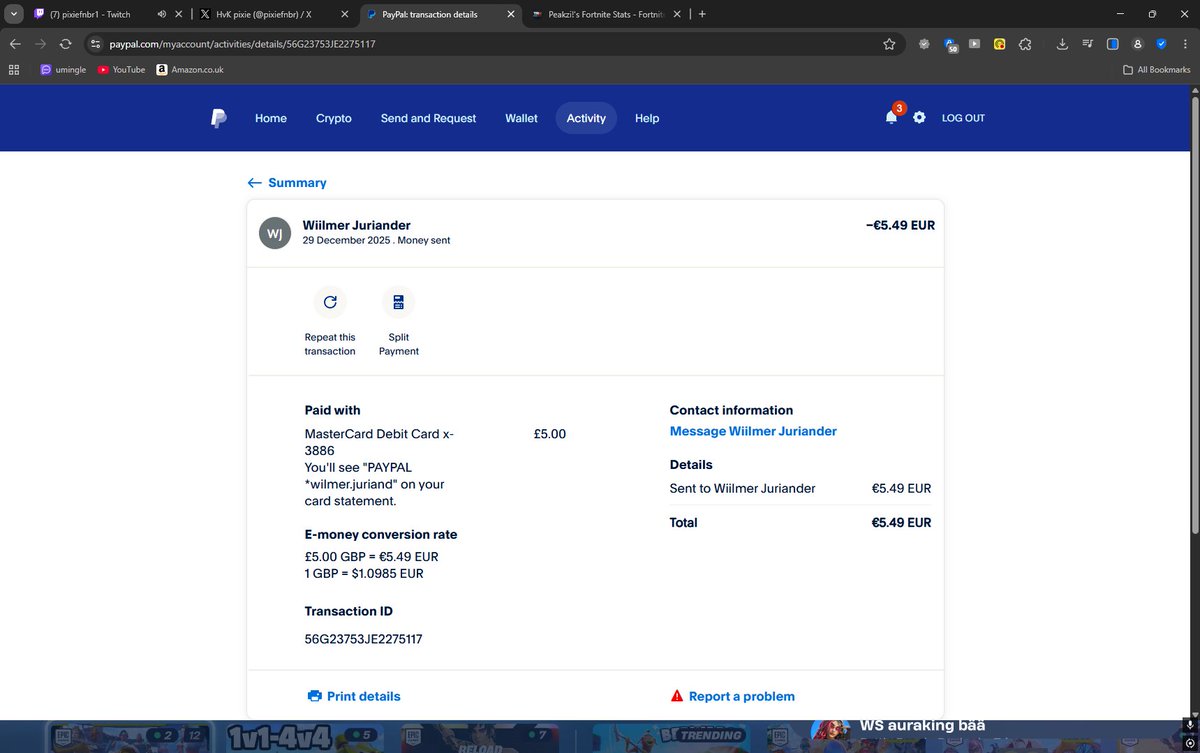Open PayPal settings gear icon
Screen dimensions: 1200x753
click(919, 118)
